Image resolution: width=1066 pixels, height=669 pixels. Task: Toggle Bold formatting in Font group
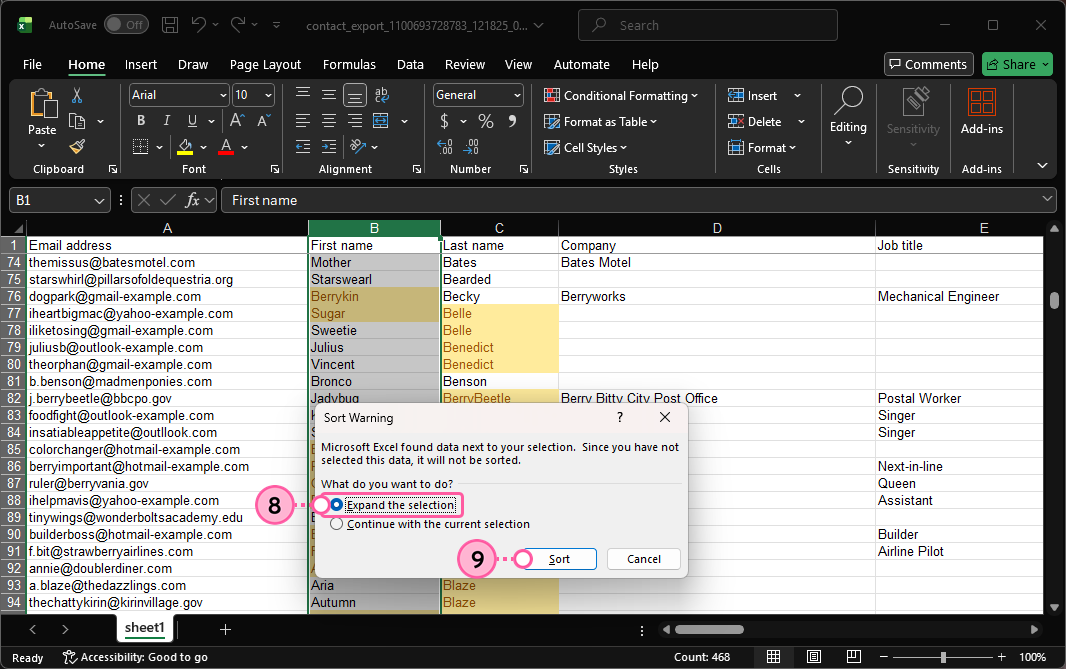click(141, 121)
